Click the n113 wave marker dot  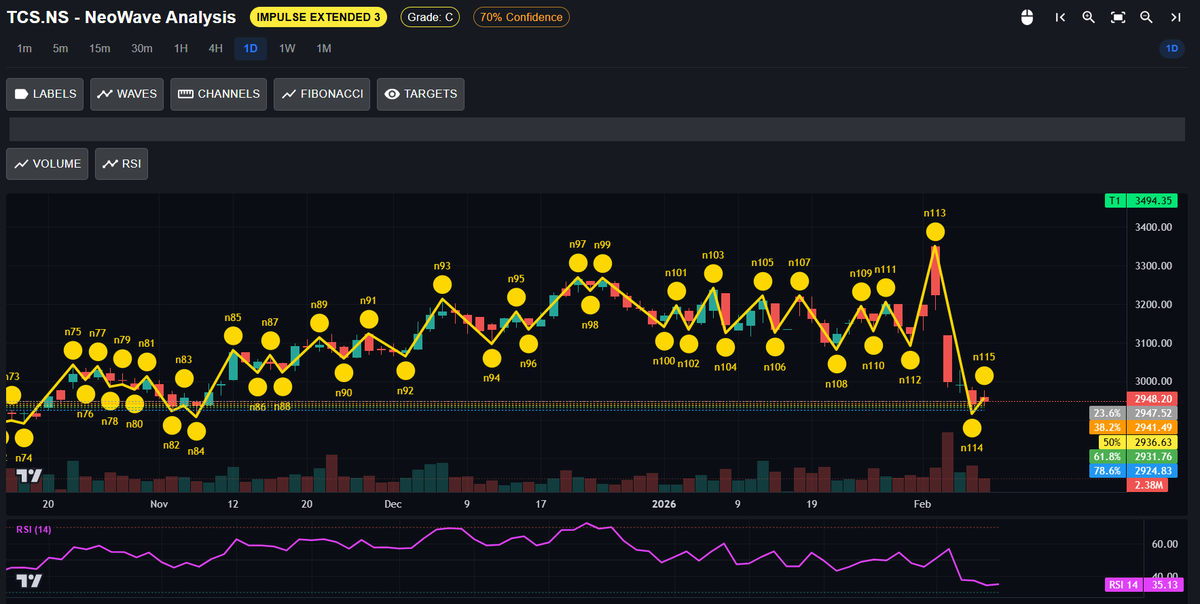(935, 232)
